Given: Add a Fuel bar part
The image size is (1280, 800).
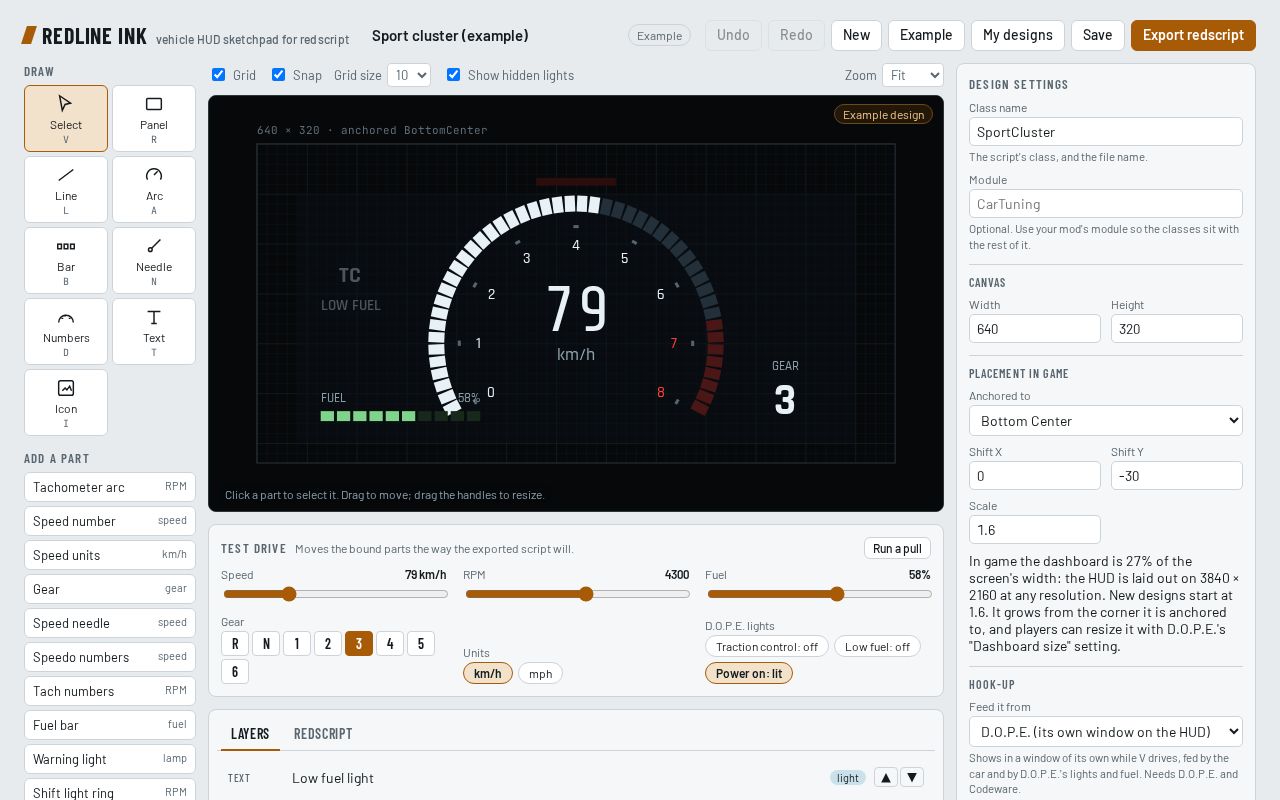Looking at the screenshot, I should coord(110,725).
